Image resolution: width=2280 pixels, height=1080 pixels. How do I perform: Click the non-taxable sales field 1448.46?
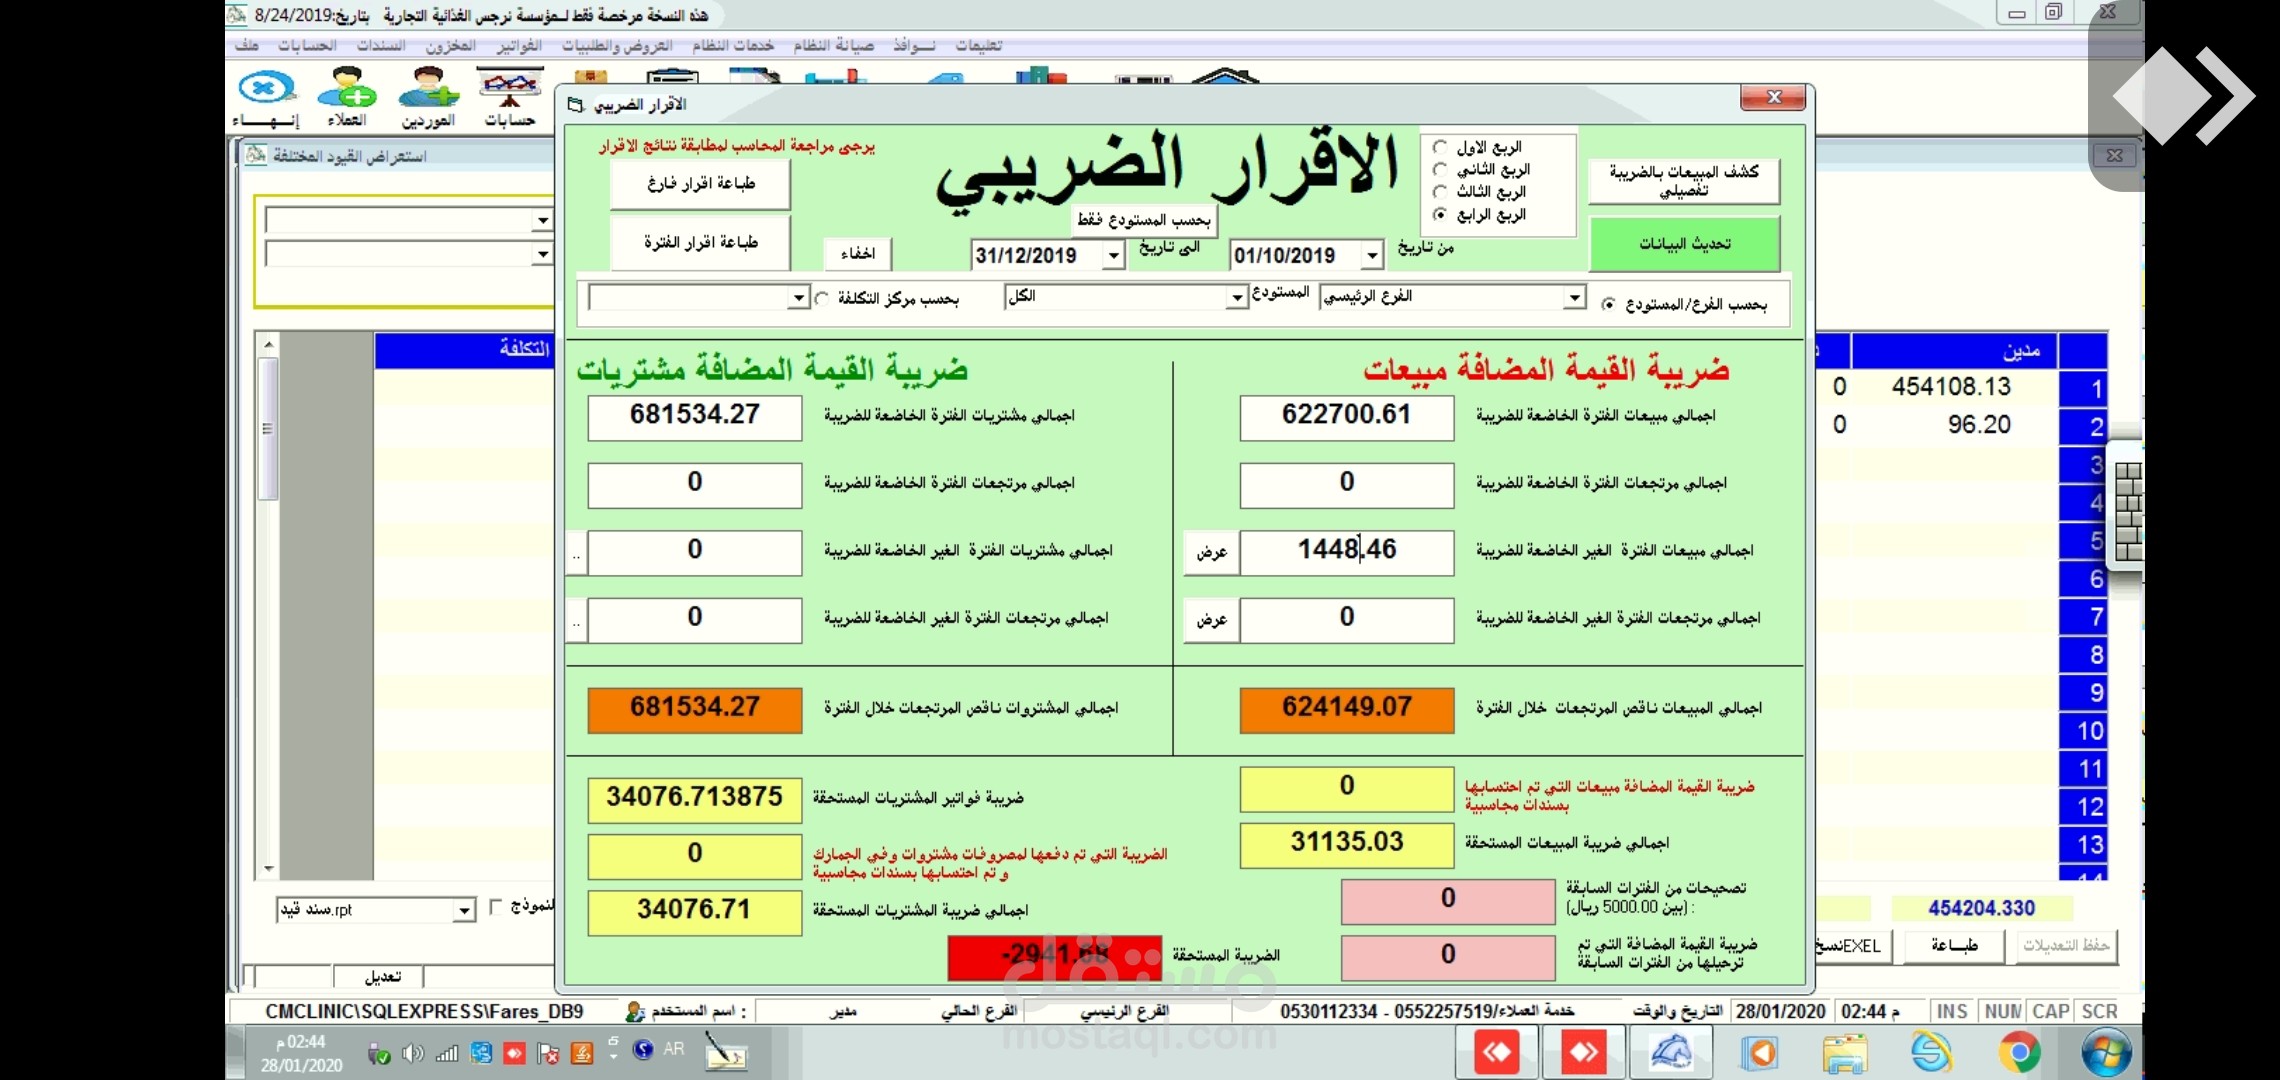(x=1346, y=551)
